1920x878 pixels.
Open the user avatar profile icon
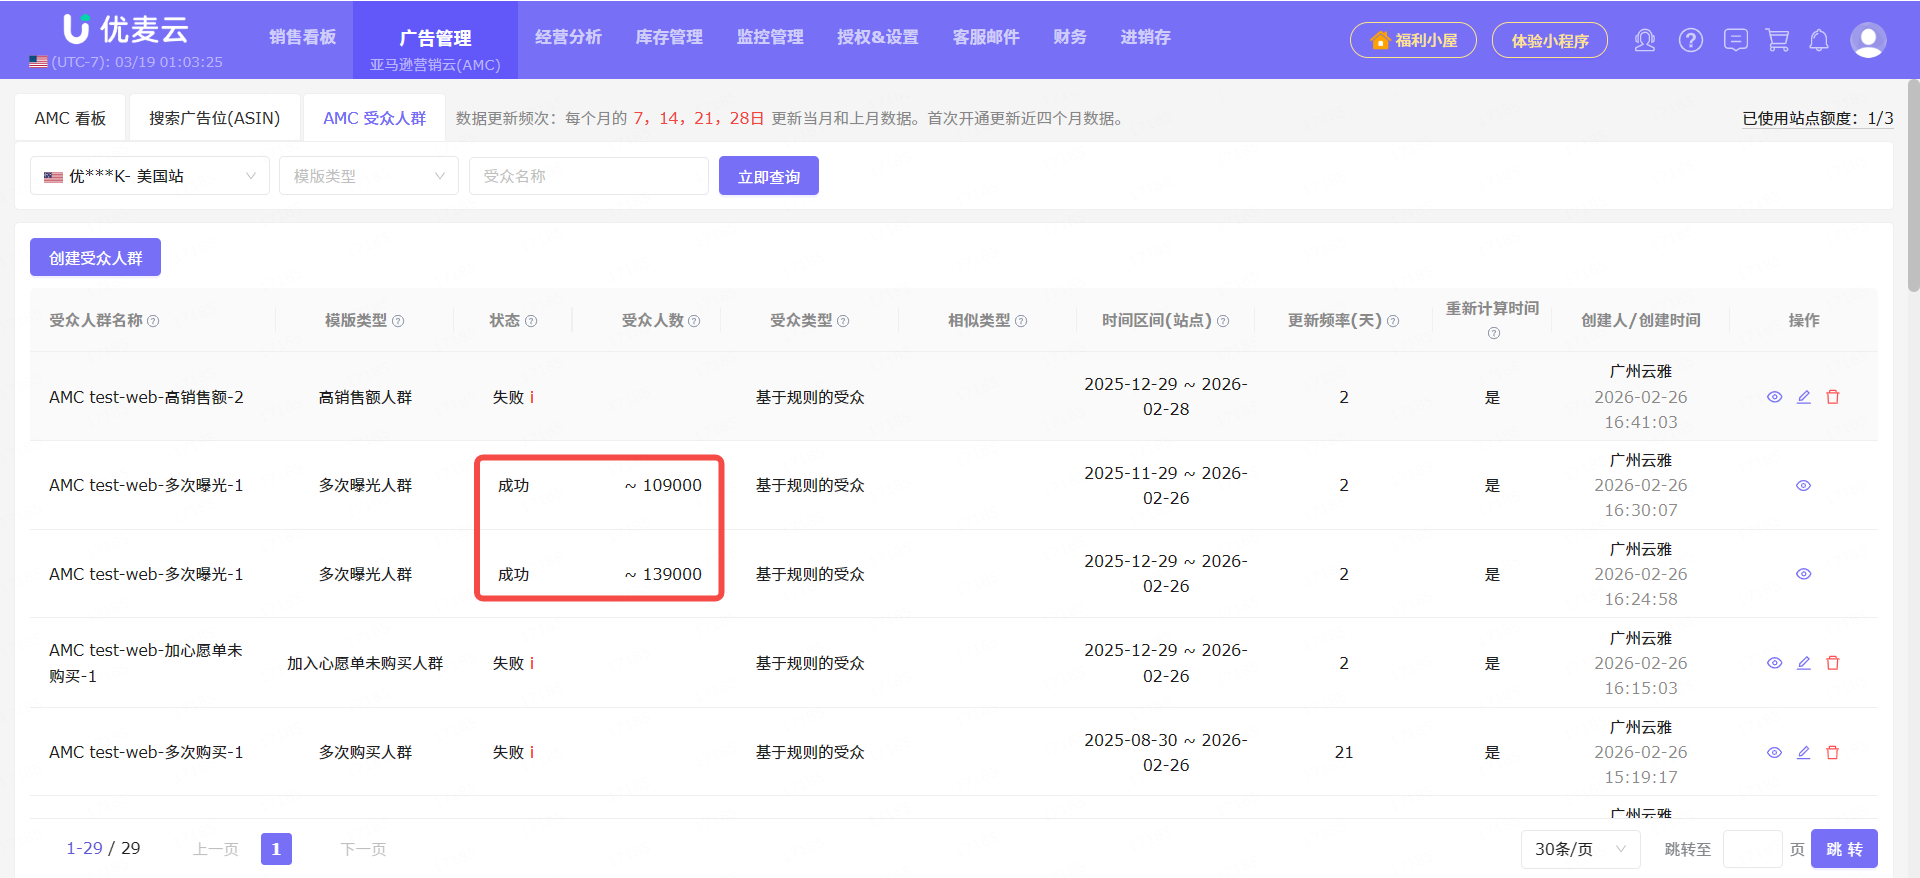[1868, 40]
